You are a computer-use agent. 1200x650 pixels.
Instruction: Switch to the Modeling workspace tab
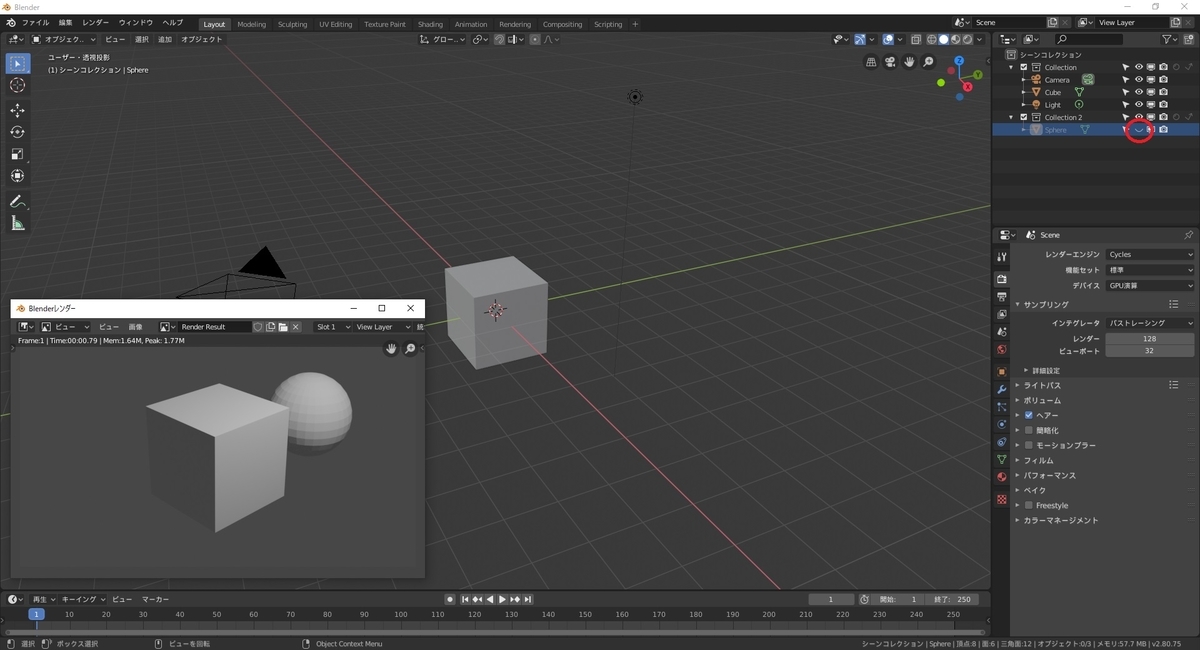pyautogui.click(x=252, y=24)
